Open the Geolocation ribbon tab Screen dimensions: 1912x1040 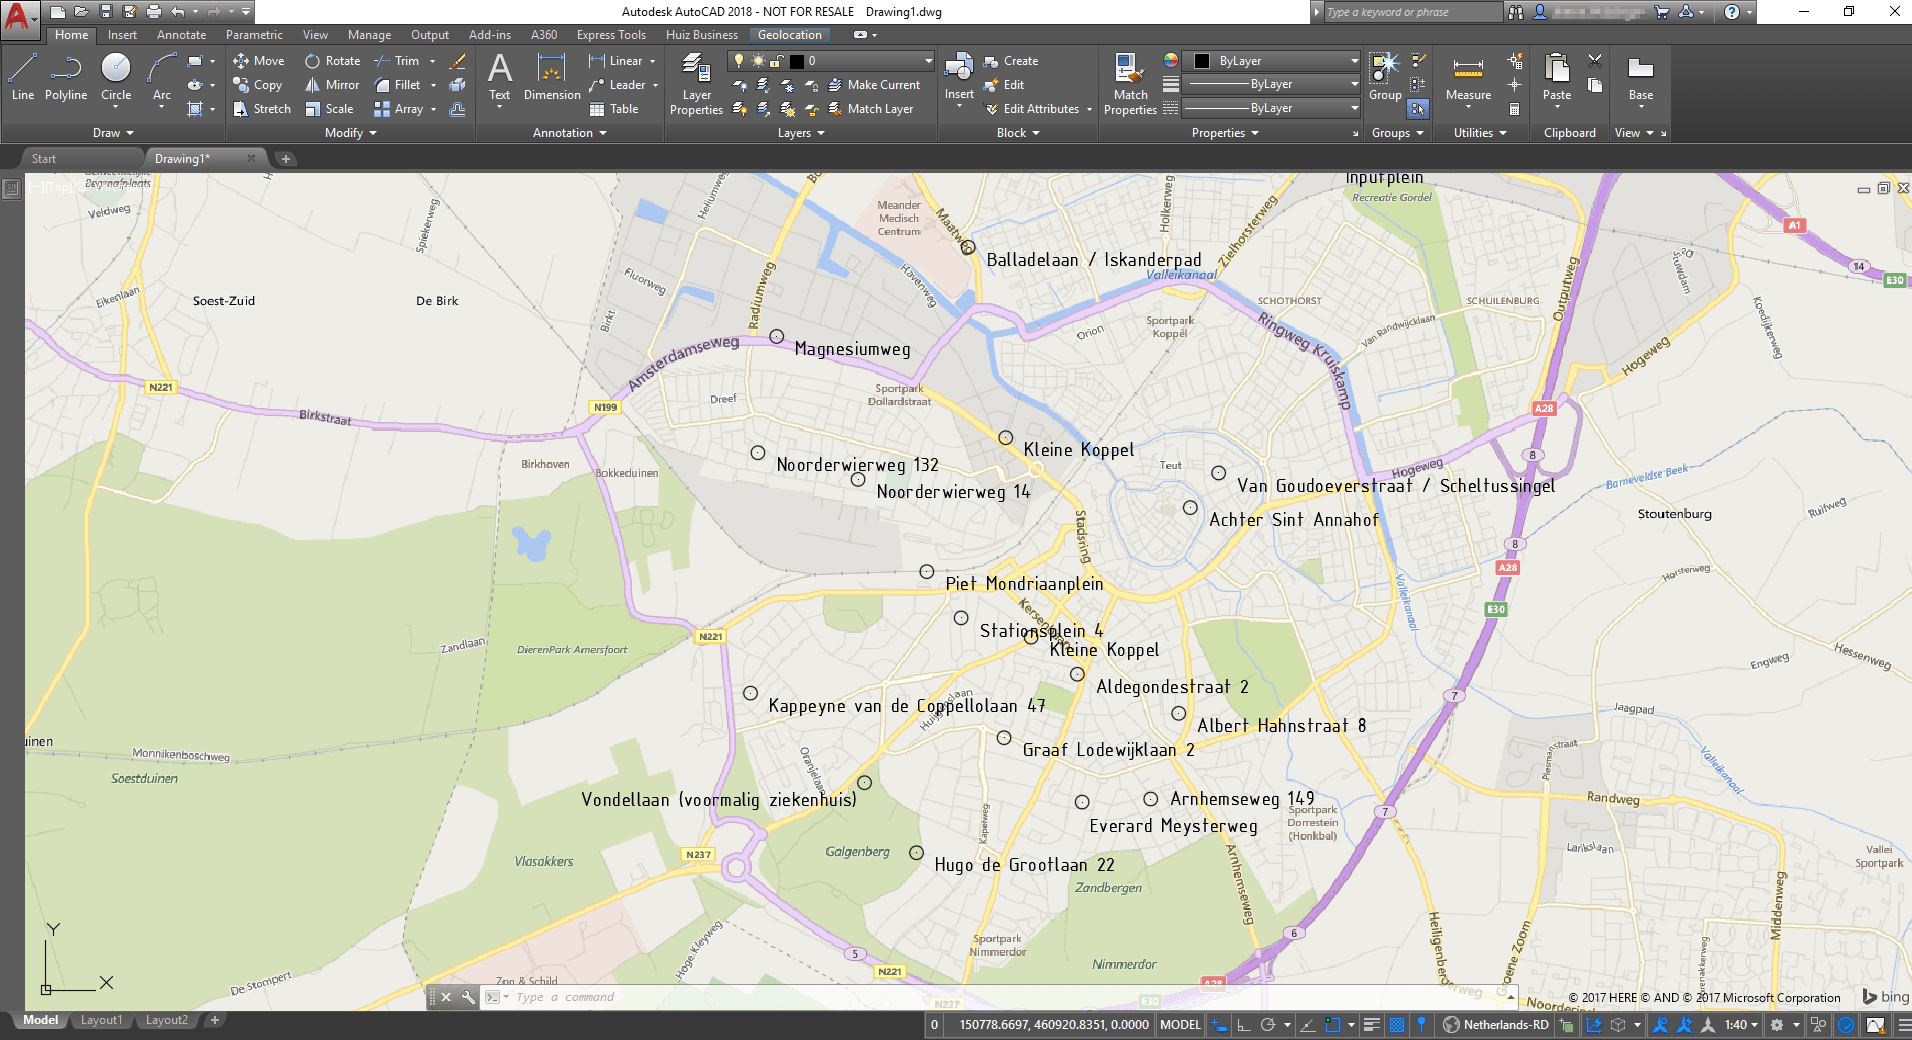789,35
